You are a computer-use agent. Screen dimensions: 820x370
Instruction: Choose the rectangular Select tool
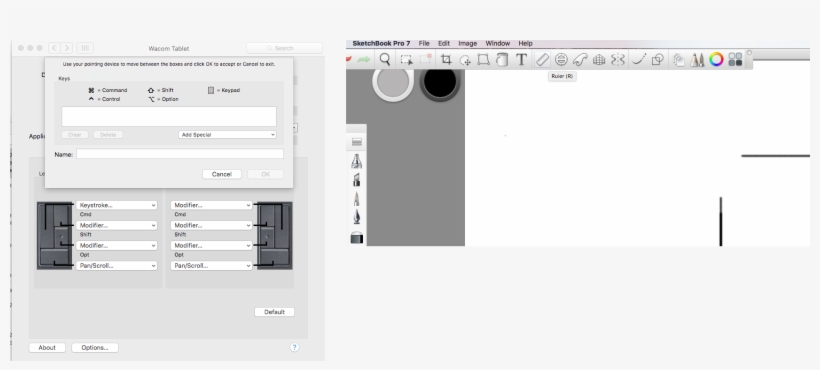[406, 60]
